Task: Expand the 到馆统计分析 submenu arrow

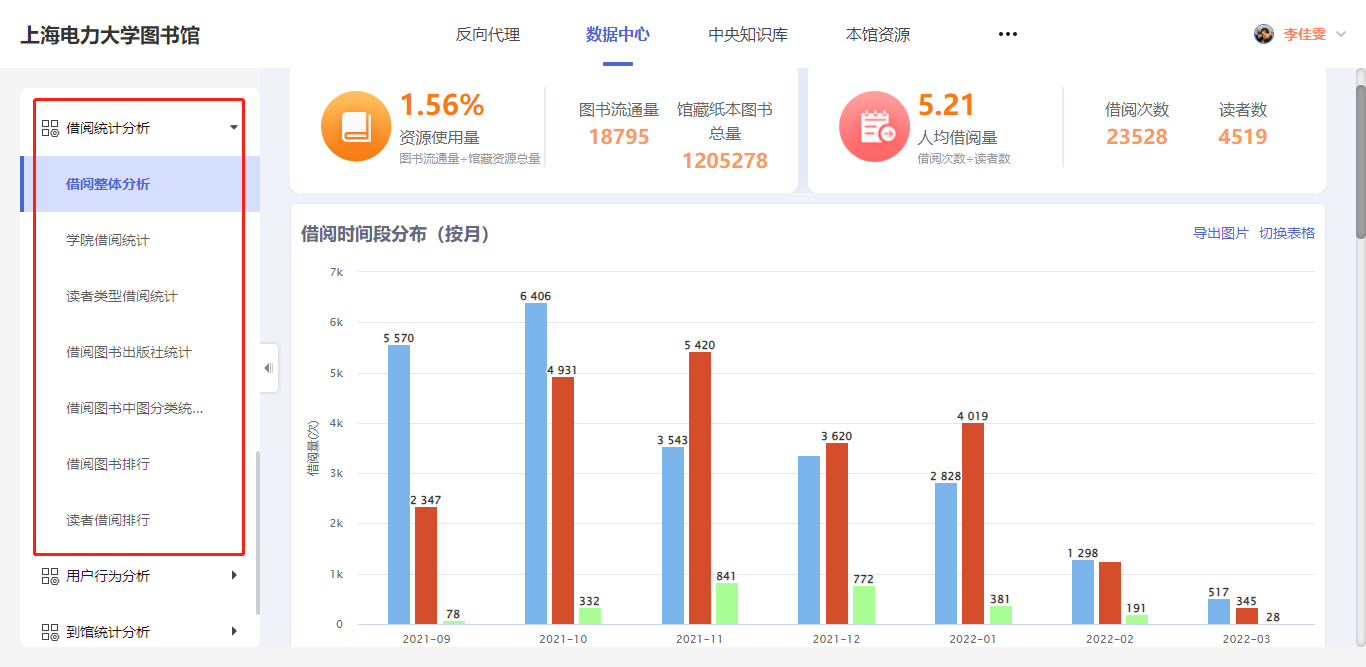Action: coord(235,631)
